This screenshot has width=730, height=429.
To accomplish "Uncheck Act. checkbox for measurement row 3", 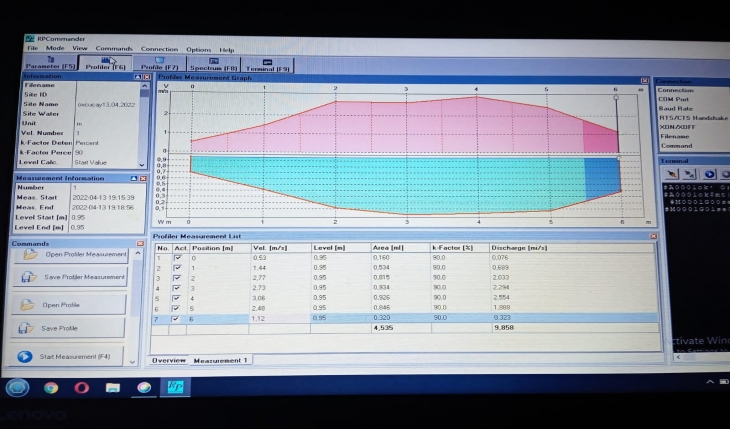I will click(x=177, y=278).
